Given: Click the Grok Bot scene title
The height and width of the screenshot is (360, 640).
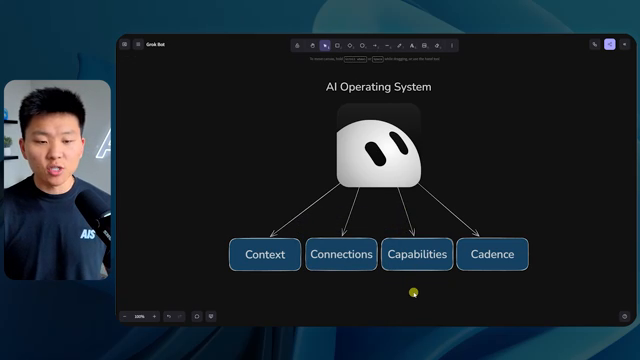Looking at the screenshot, I should click(156, 44).
